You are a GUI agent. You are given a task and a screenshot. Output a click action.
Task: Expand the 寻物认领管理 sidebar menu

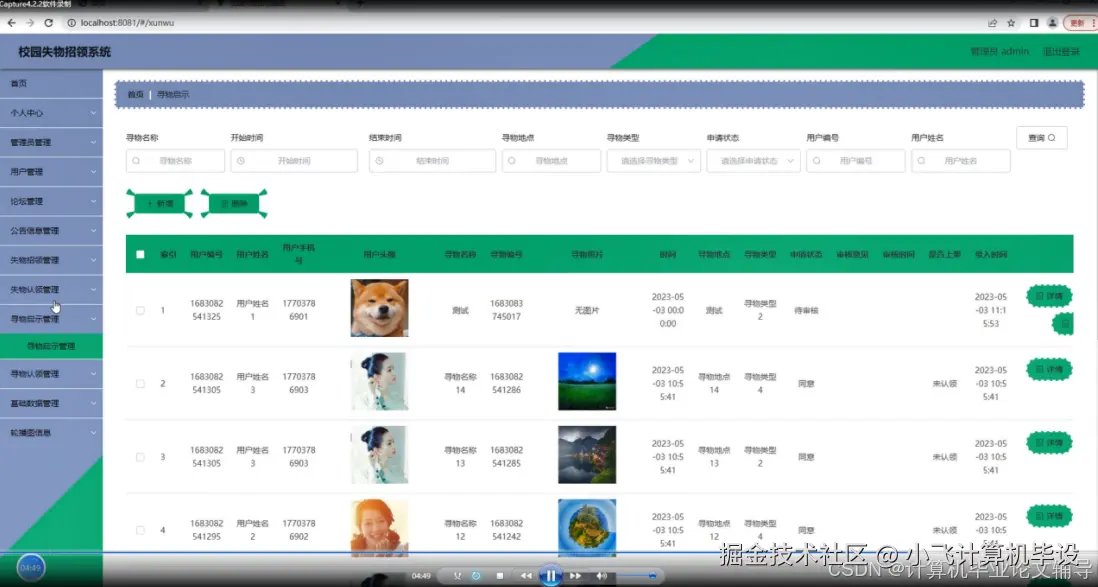coord(51,374)
